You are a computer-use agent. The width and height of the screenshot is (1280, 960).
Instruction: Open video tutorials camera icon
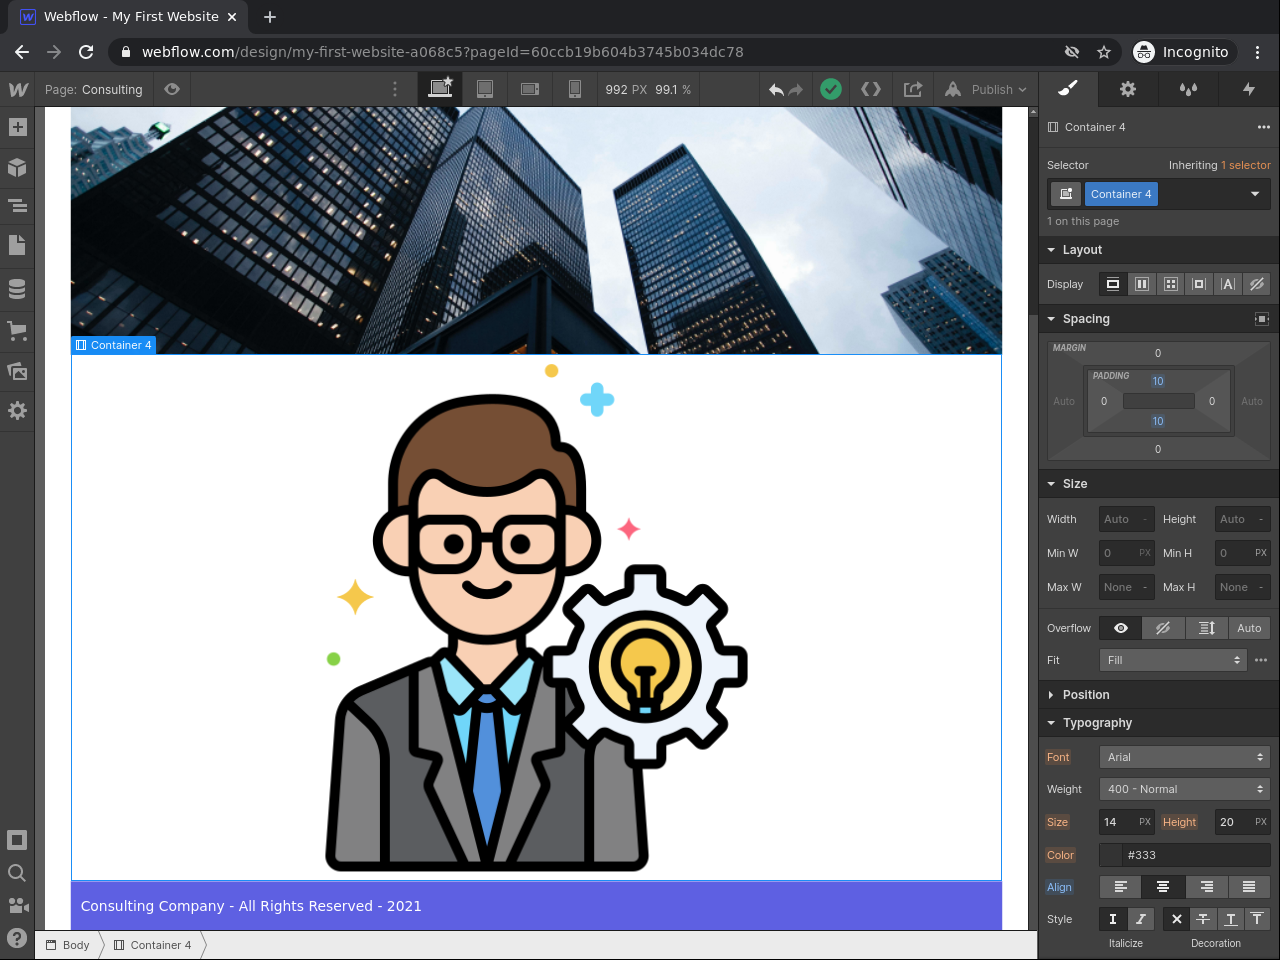(17, 905)
